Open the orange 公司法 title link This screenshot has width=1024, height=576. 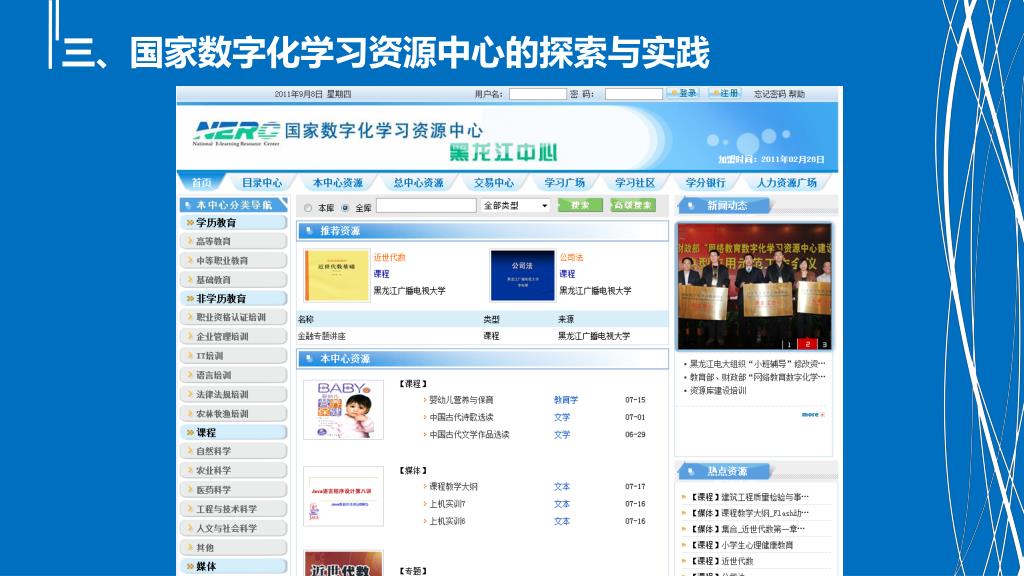[x=571, y=257]
